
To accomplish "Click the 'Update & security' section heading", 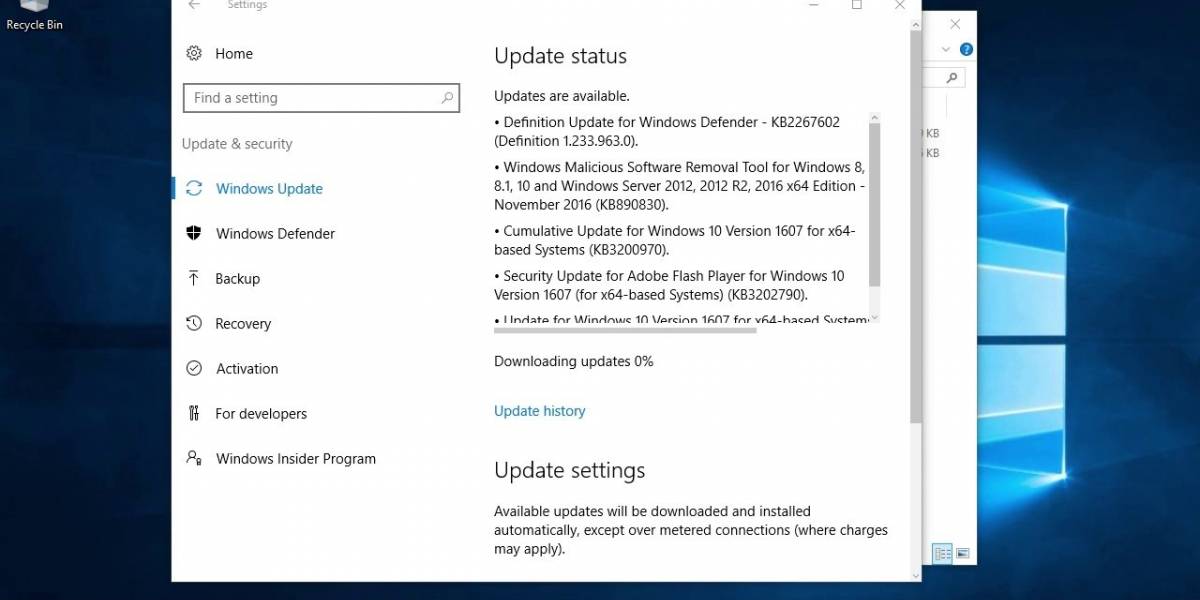I will click(x=237, y=144).
